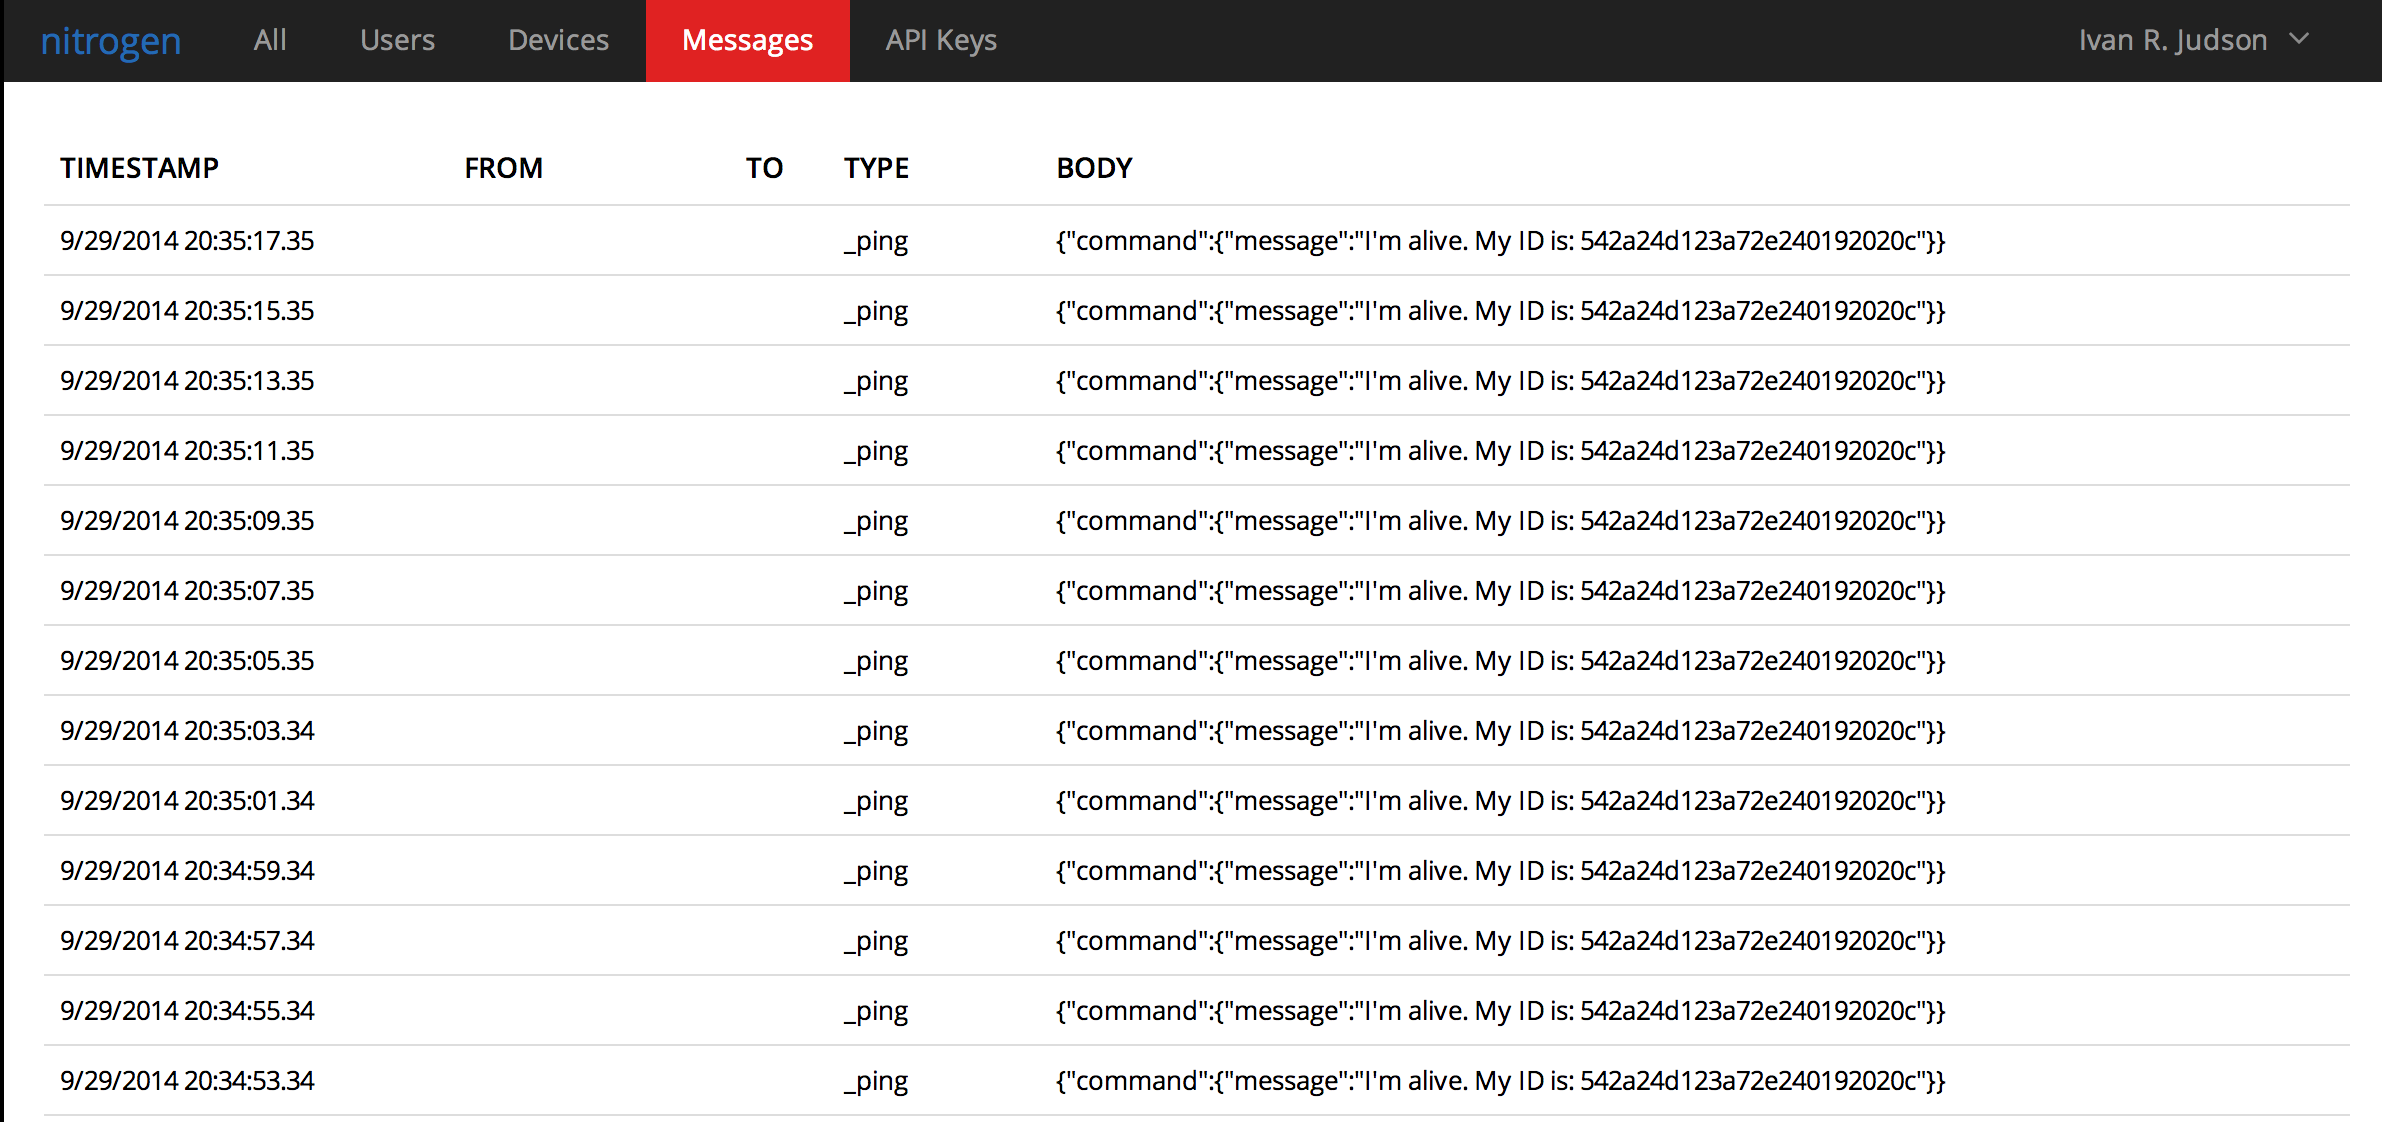The image size is (2382, 1122).
Task: Click the BODY column header
Action: pos(1094,168)
